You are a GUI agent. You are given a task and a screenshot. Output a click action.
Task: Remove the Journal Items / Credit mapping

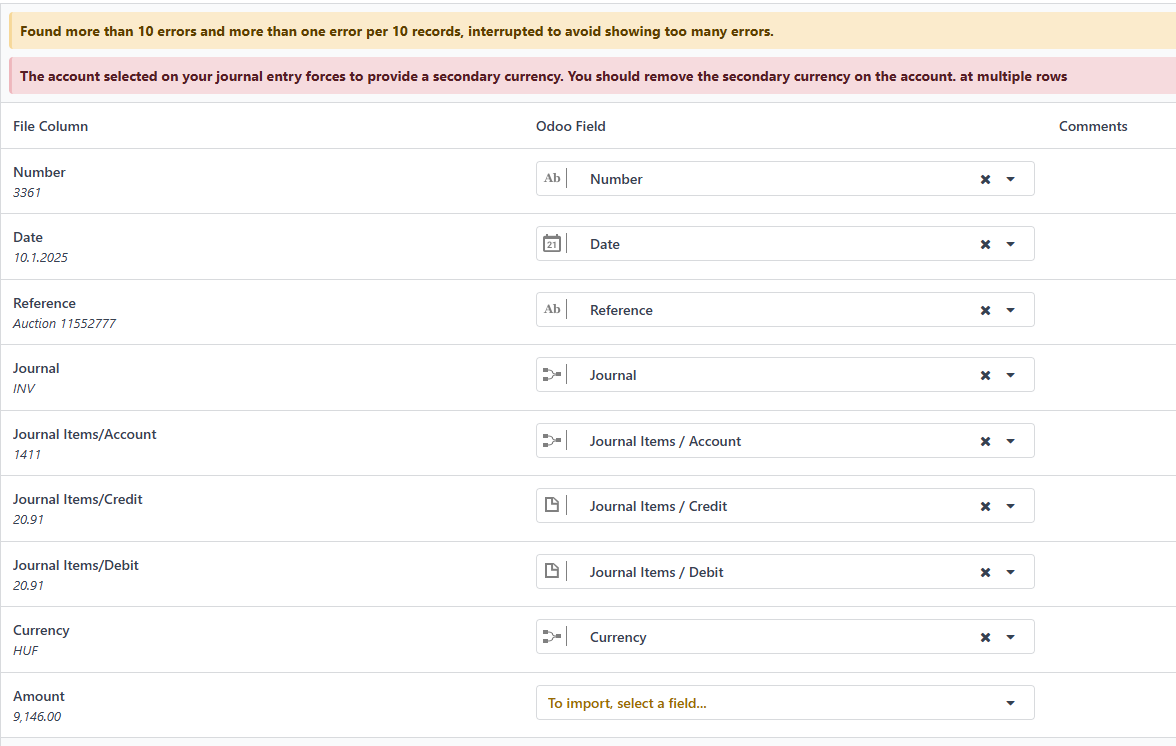click(986, 507)
